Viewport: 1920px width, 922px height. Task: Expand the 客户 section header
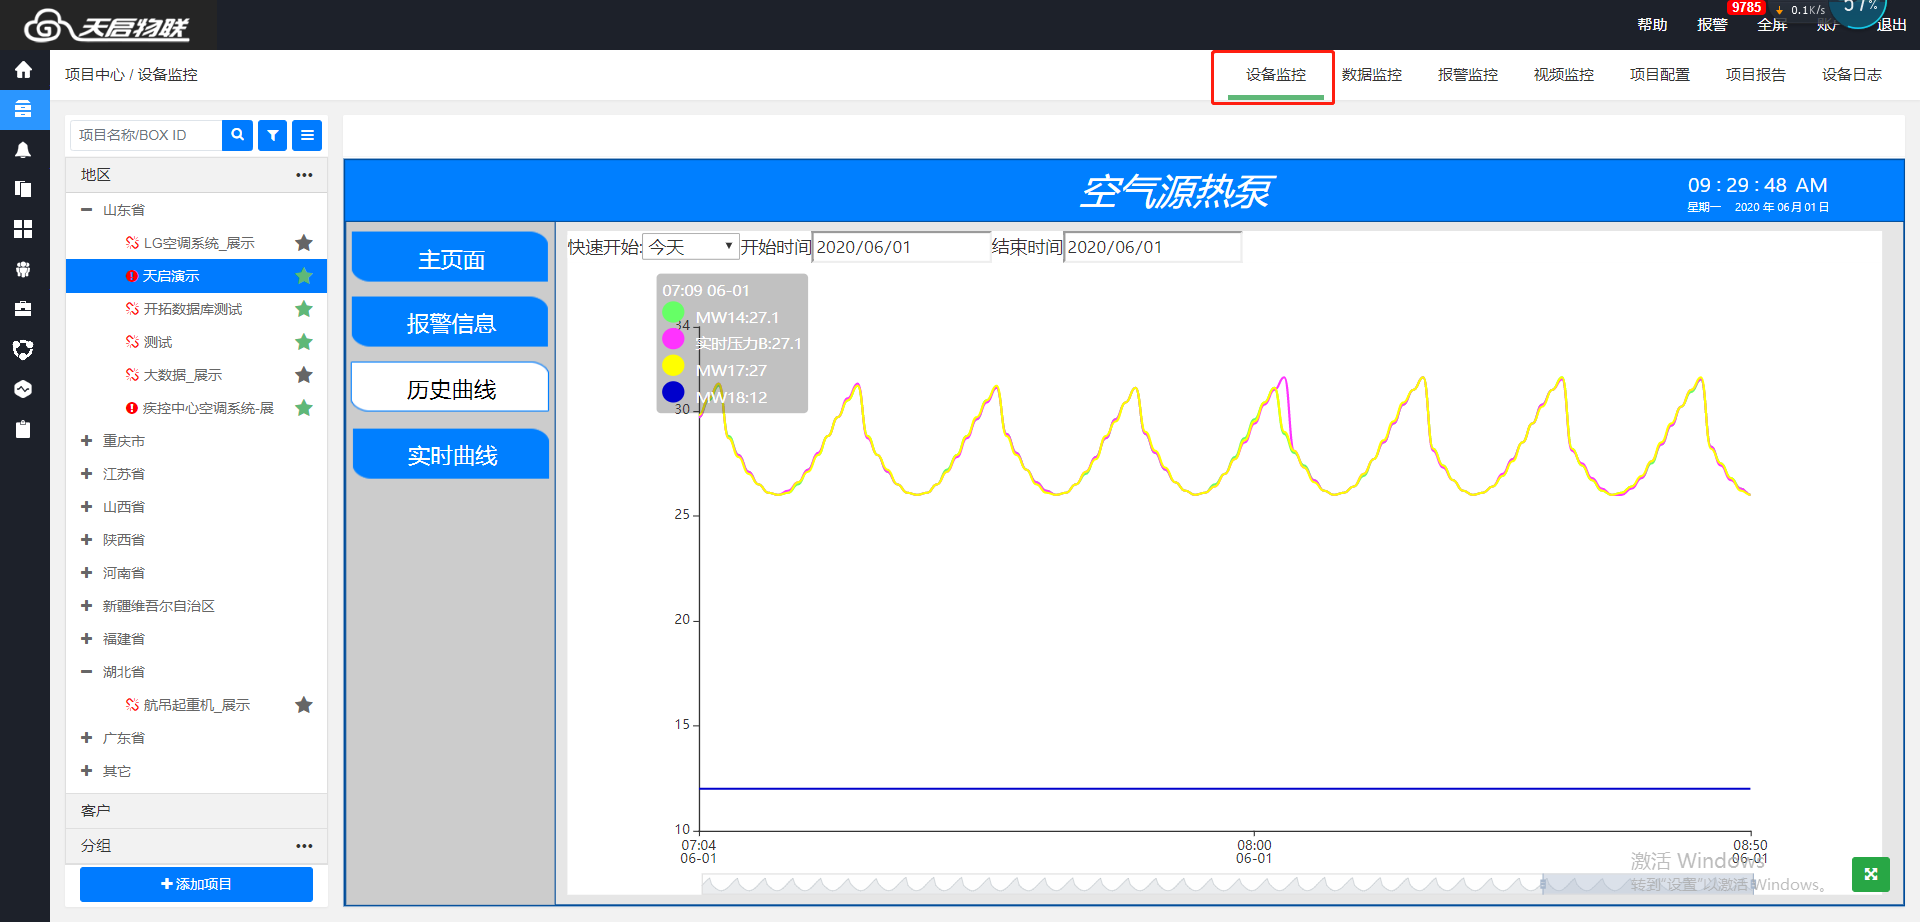[x=196, y=811]
